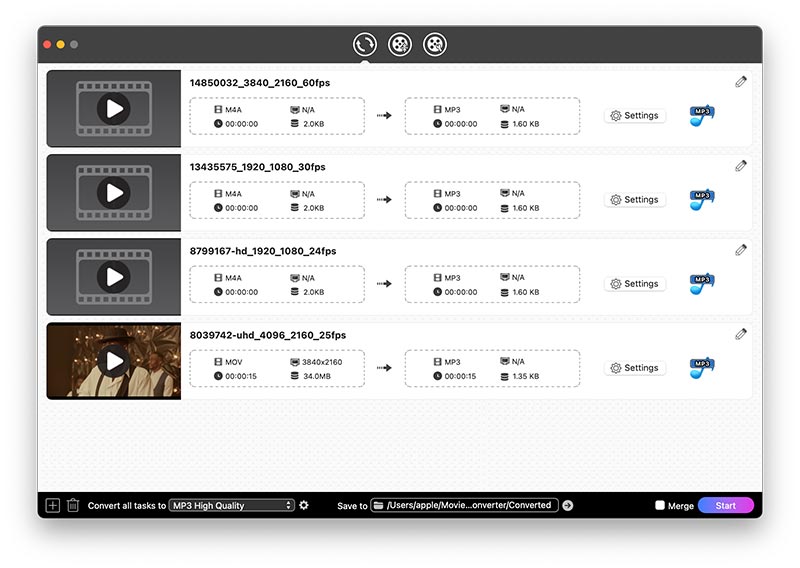Enable the Merge checkbox
The height and width of the screenshot is (568, 800).
[660, 506]
